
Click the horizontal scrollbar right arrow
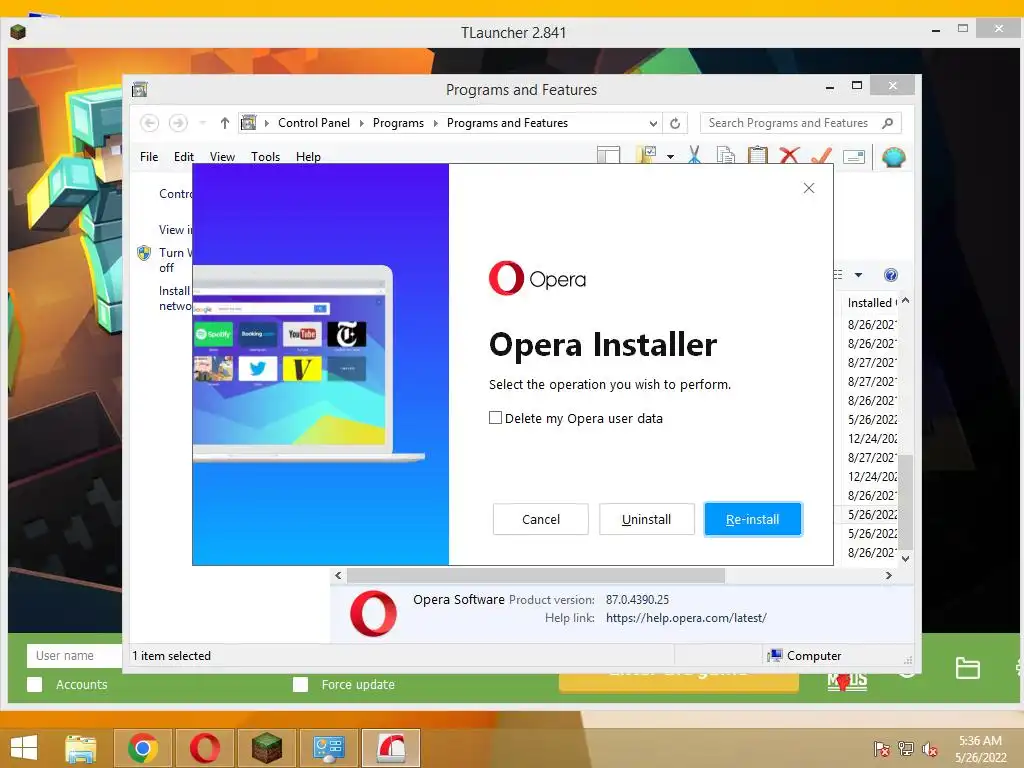pyautogui.click(x=889, y=575)
